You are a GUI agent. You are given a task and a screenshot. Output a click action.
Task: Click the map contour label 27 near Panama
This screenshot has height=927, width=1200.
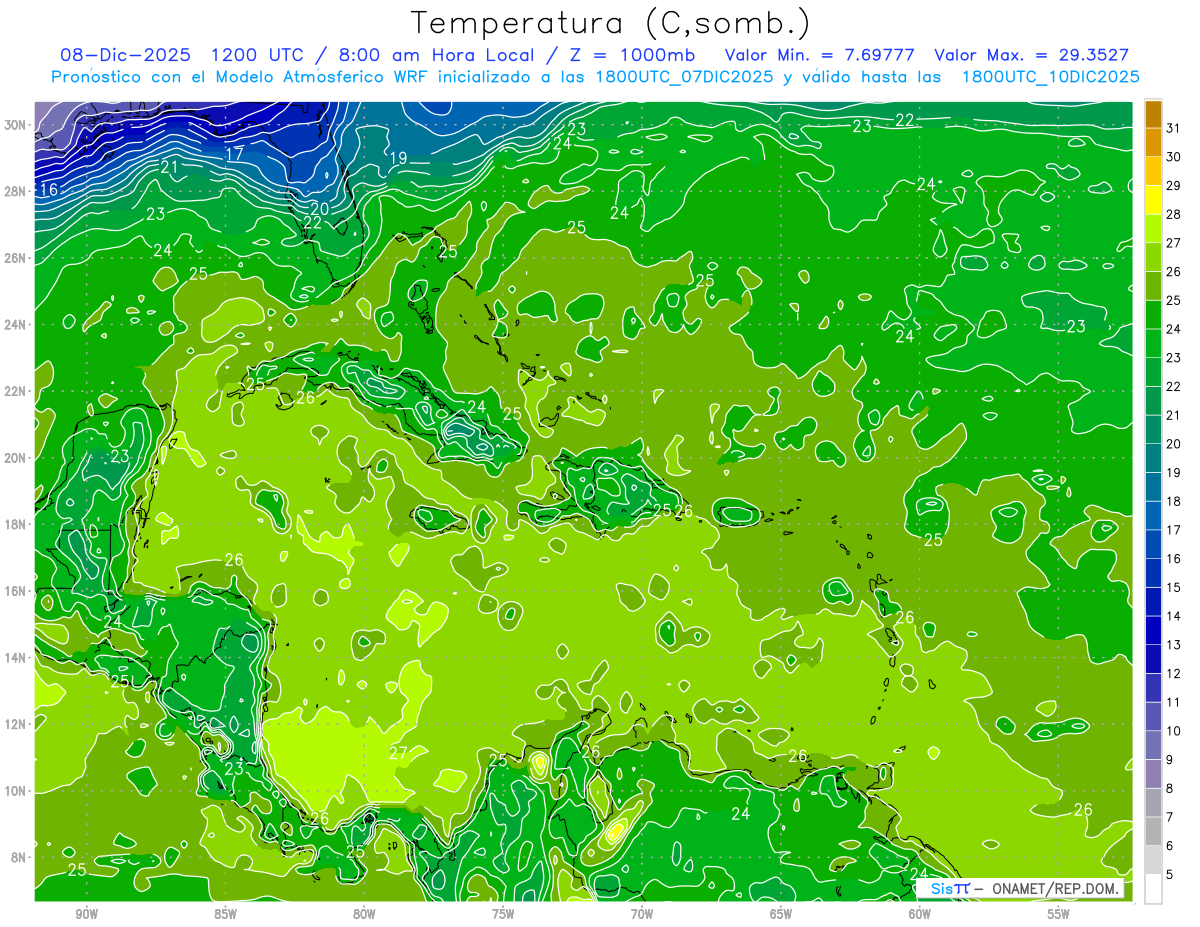coord(398,752)
